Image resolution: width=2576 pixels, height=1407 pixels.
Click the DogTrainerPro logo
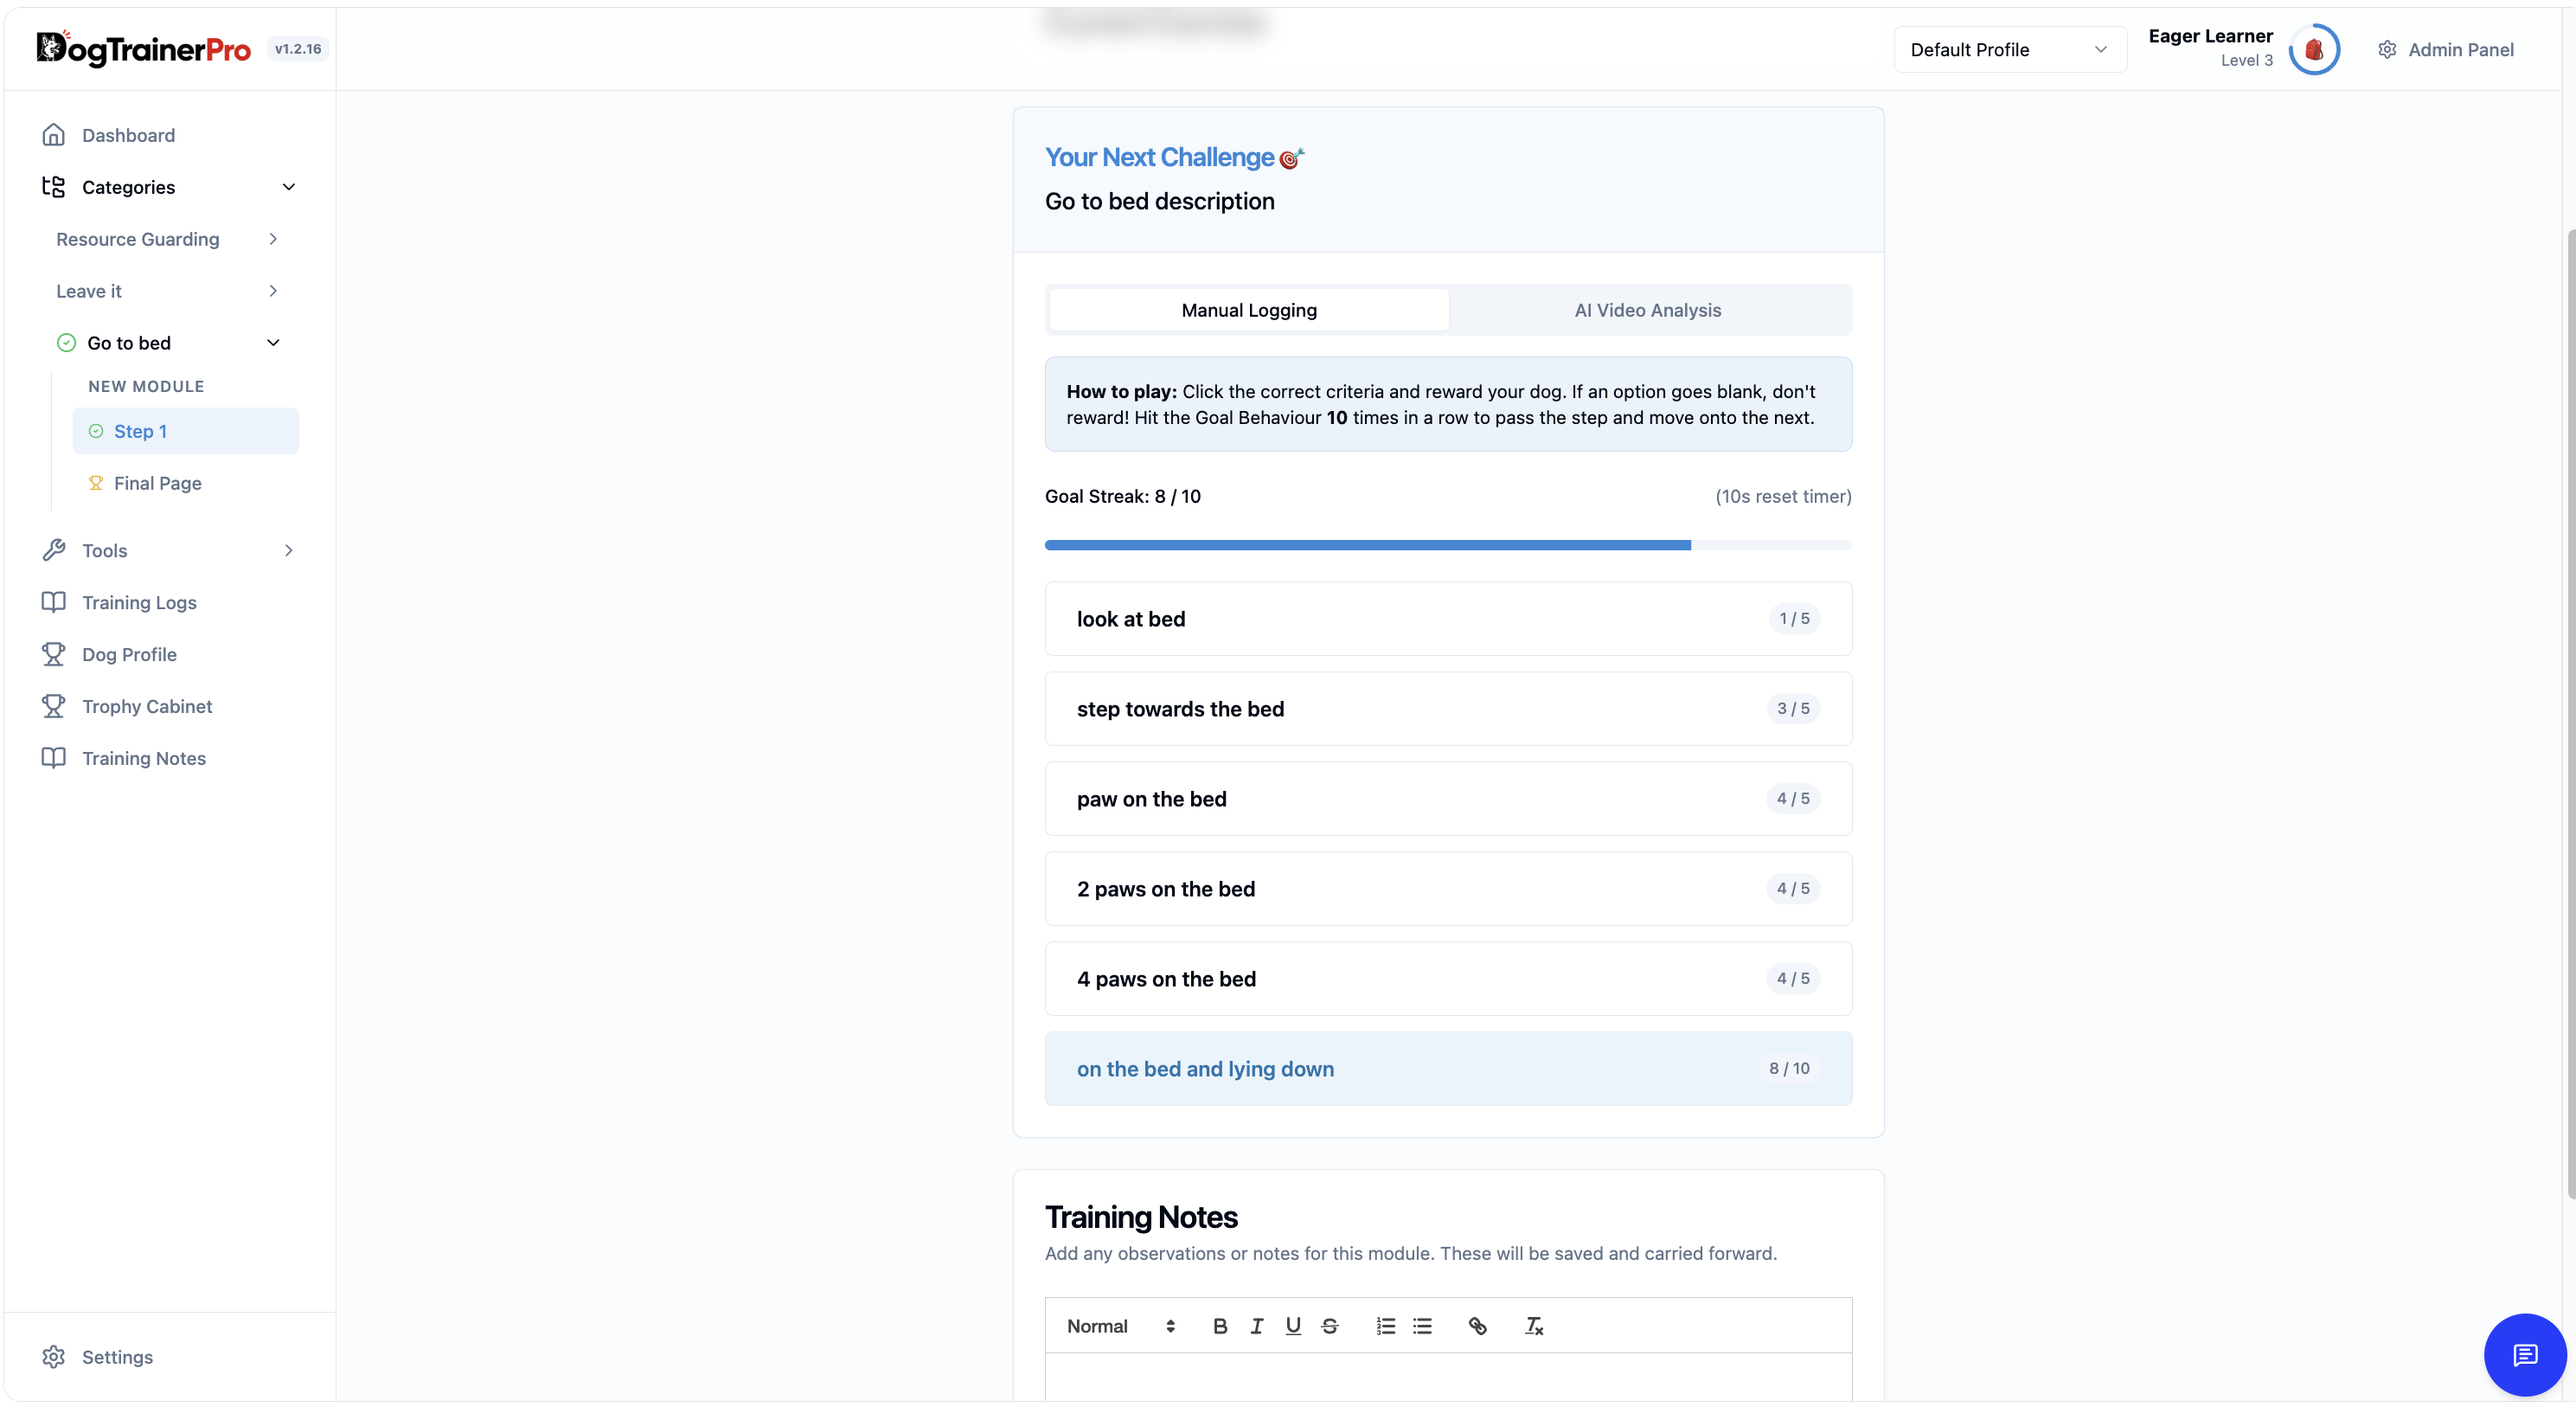point(143,48)
